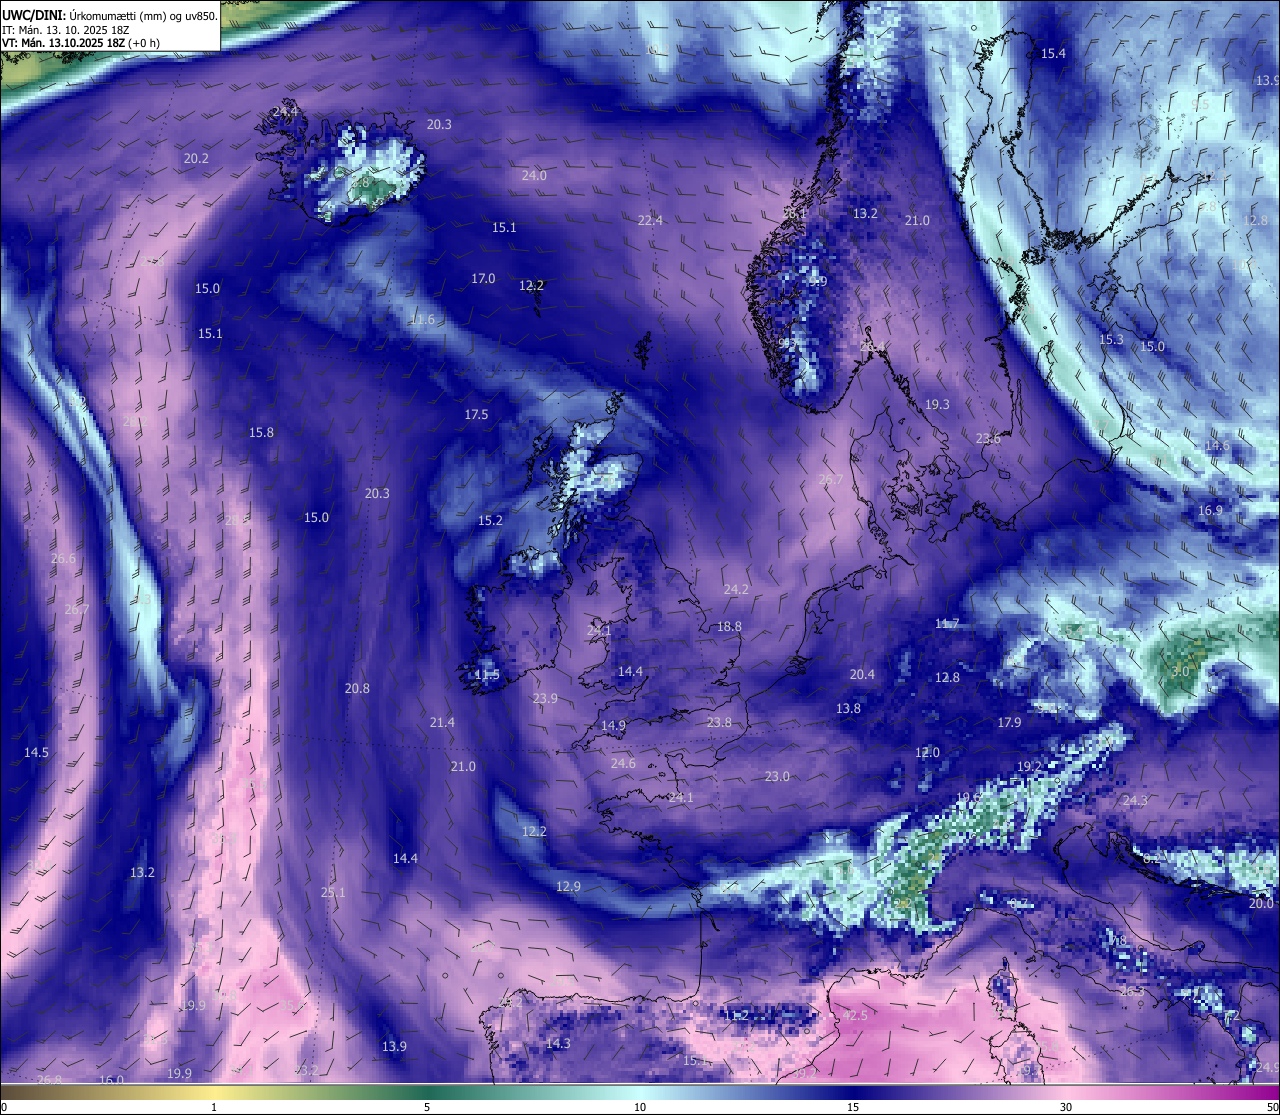Click the colour scale label '50'
This screenshot has height=1115, width=1280.
pyautogui.click(x=1272, y=1107)
